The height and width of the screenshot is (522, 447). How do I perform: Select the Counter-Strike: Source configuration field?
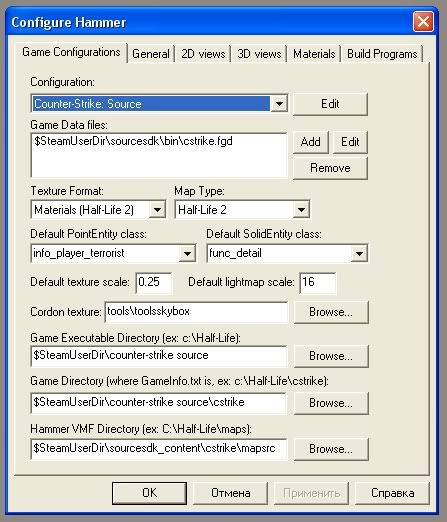151,104
